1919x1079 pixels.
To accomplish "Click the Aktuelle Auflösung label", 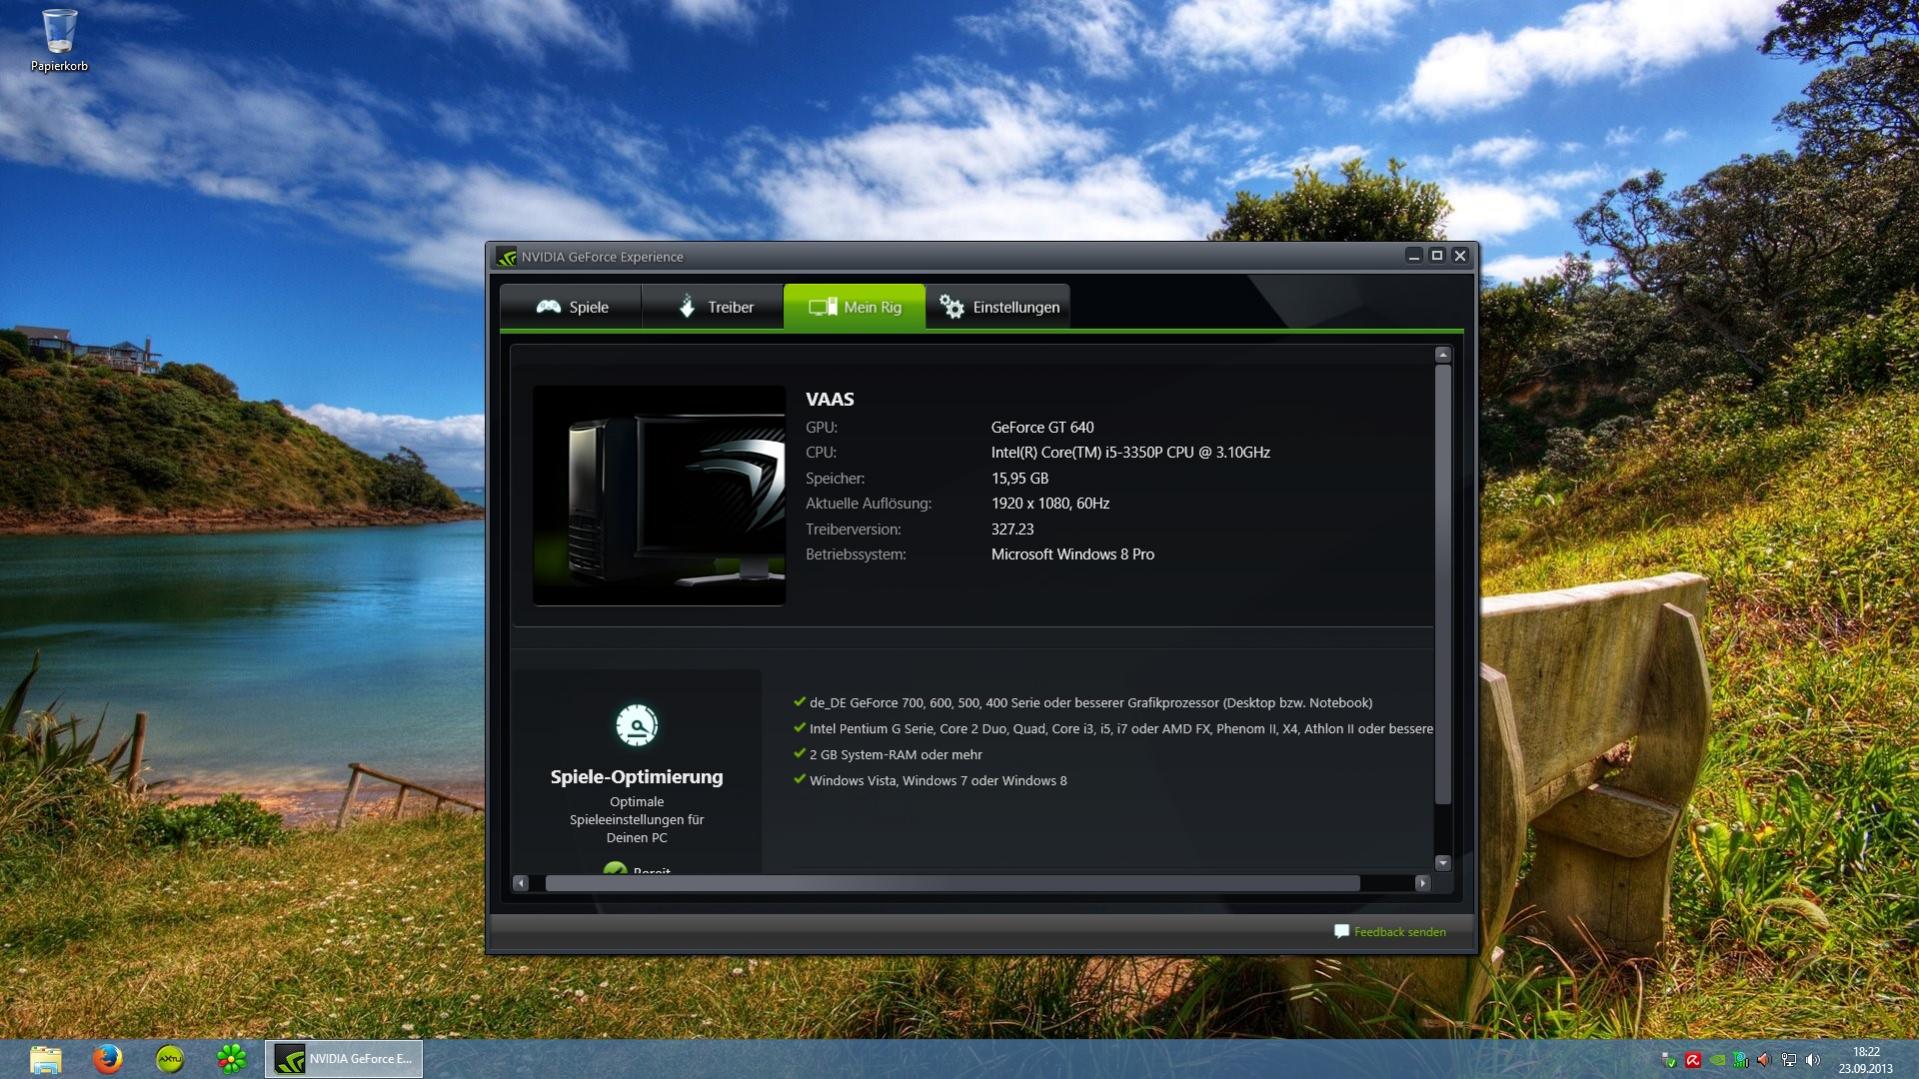I will click(x=868, y=503).
